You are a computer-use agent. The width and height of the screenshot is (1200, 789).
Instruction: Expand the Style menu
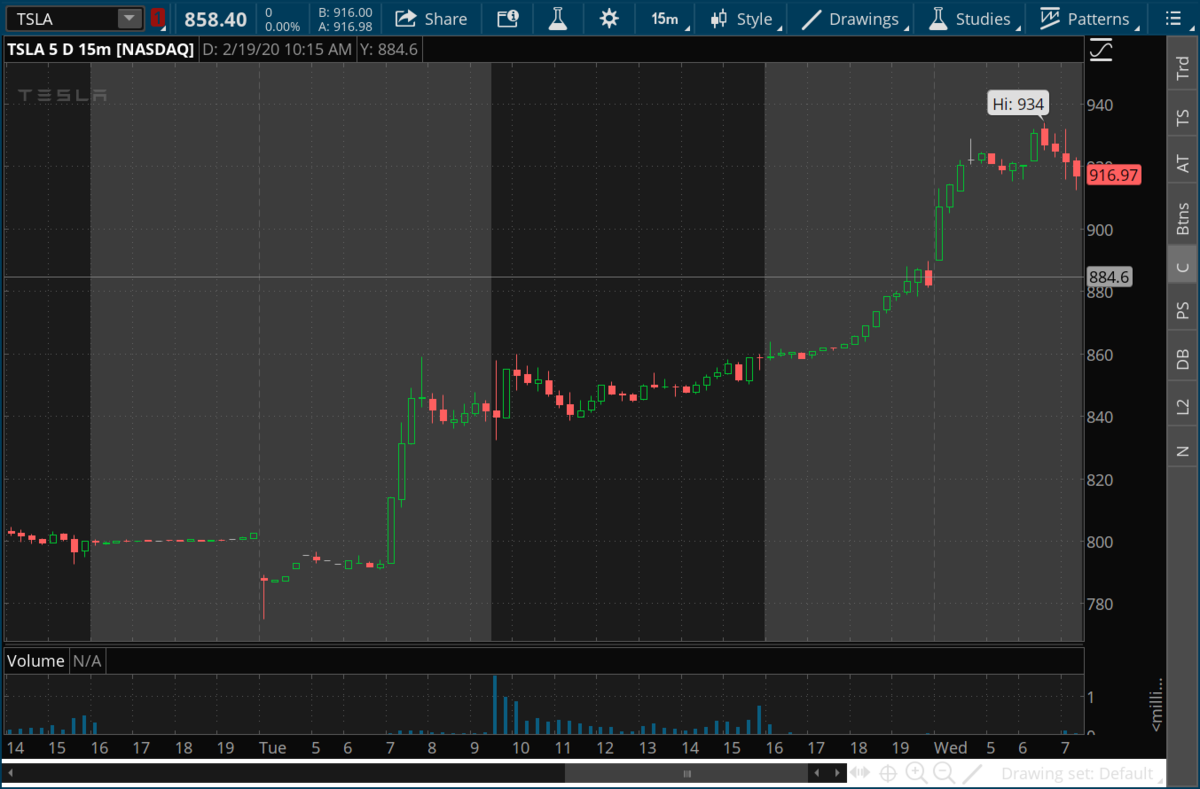point(745,19)
